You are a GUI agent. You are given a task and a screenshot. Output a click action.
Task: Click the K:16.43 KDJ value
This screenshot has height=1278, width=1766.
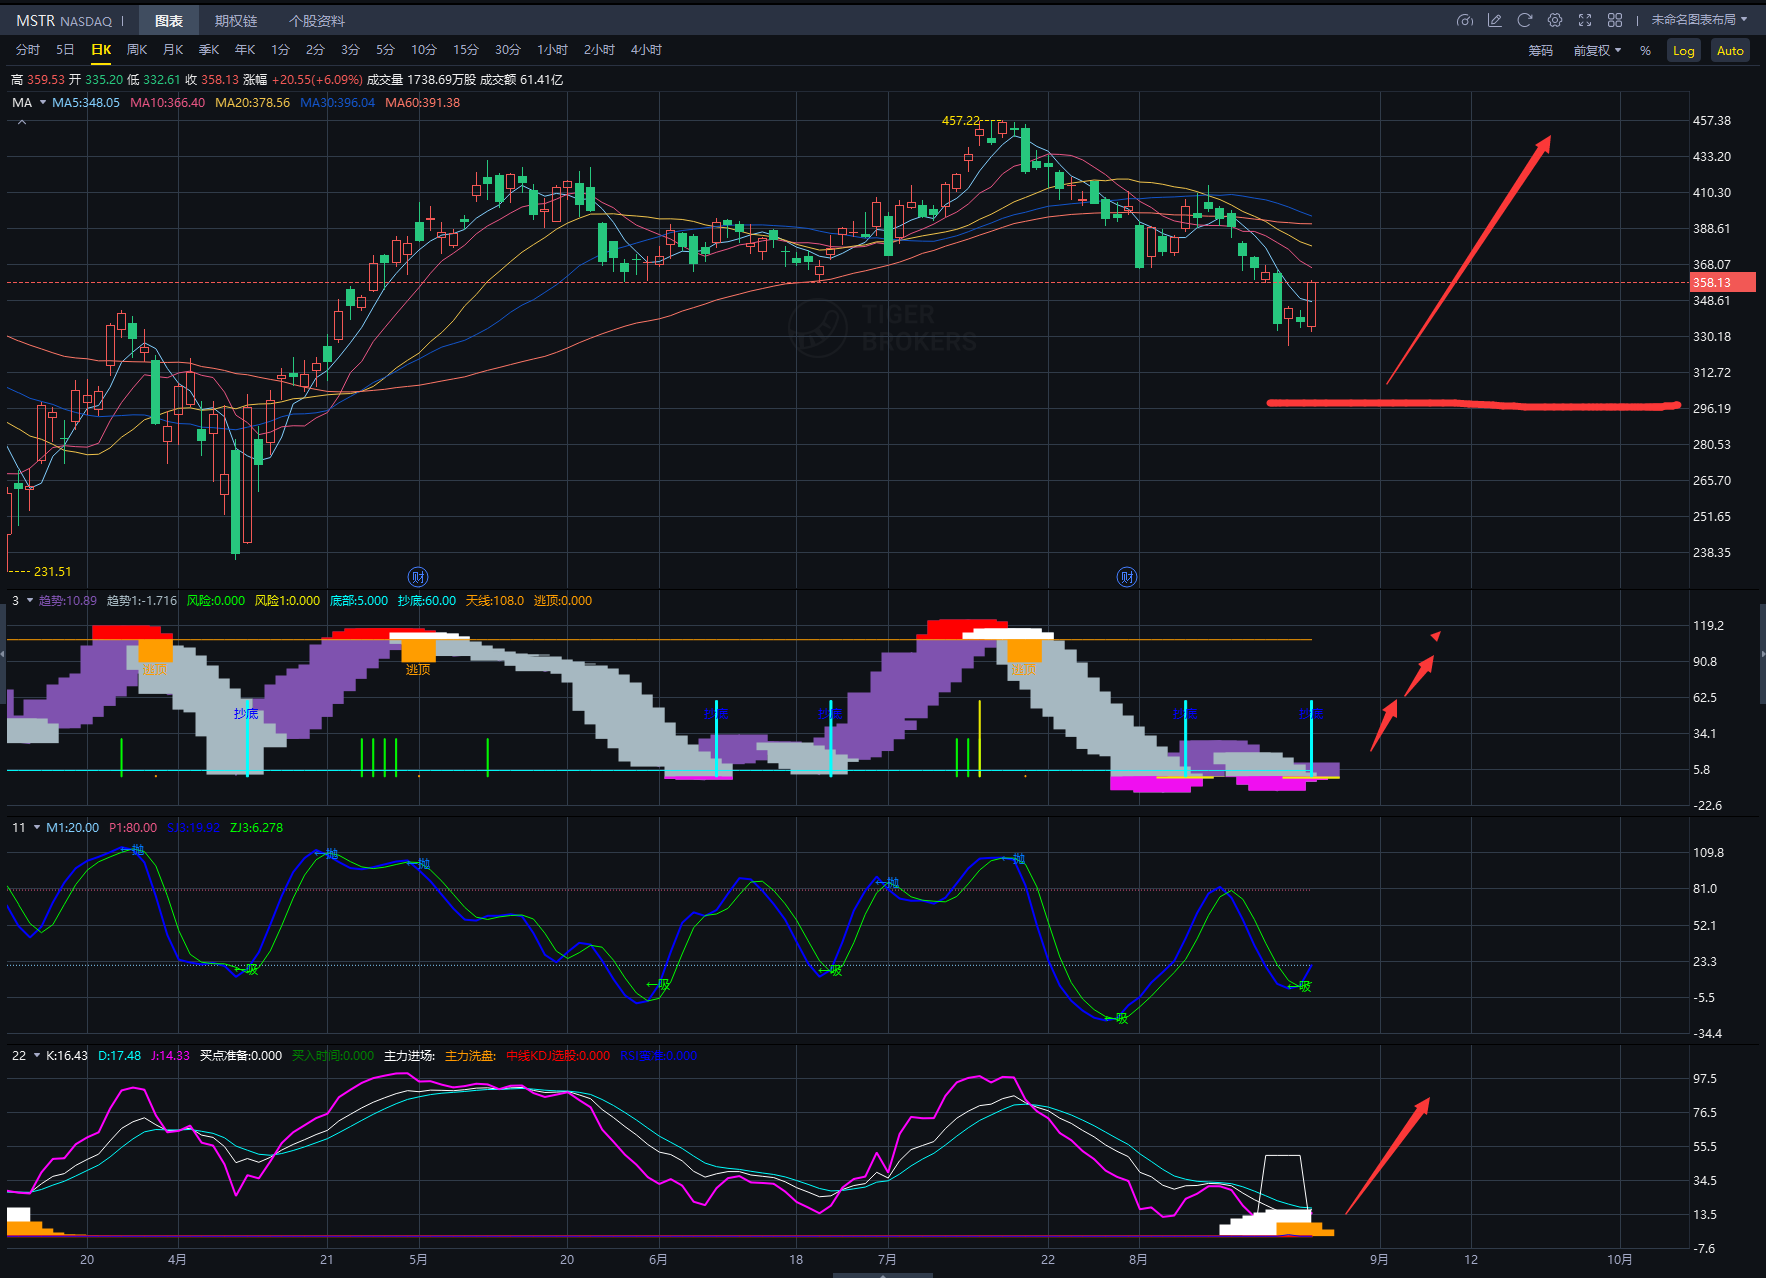click(67, 1056)
